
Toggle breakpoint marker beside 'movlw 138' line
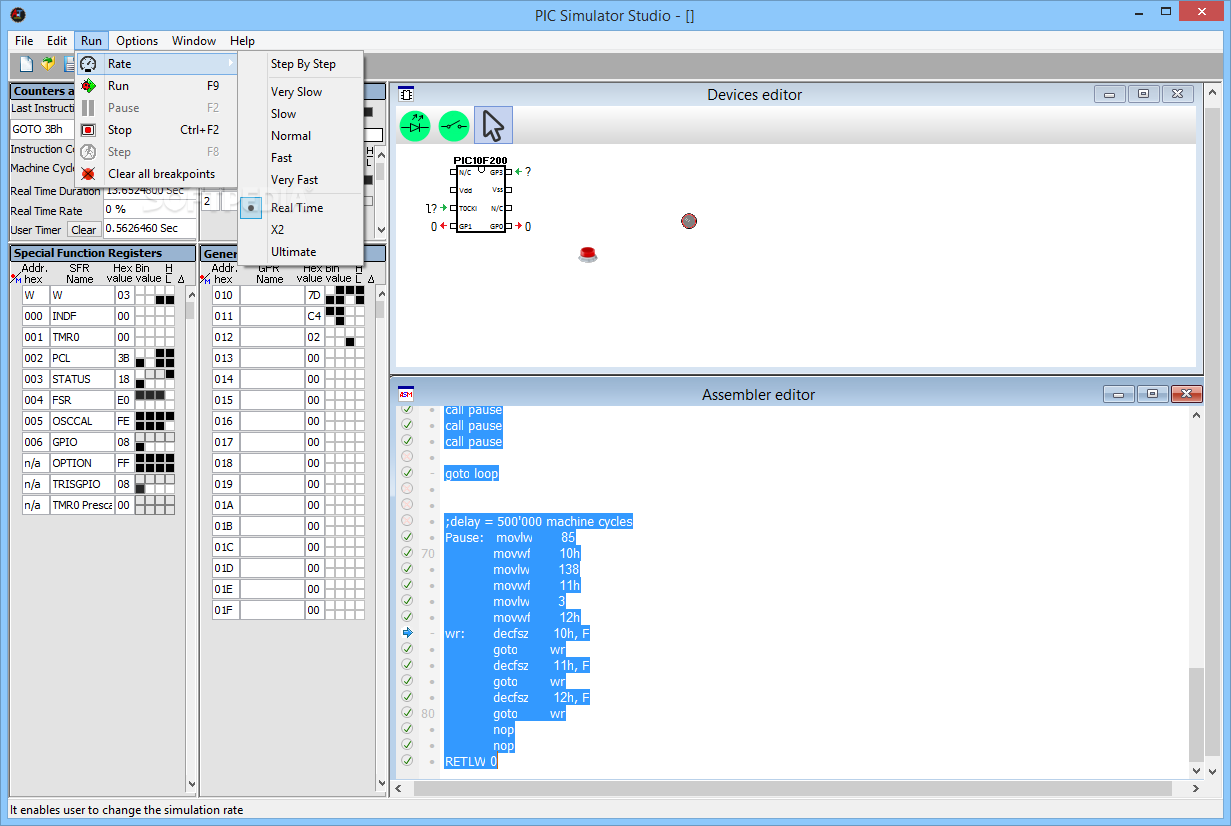(x=407, y=569)
